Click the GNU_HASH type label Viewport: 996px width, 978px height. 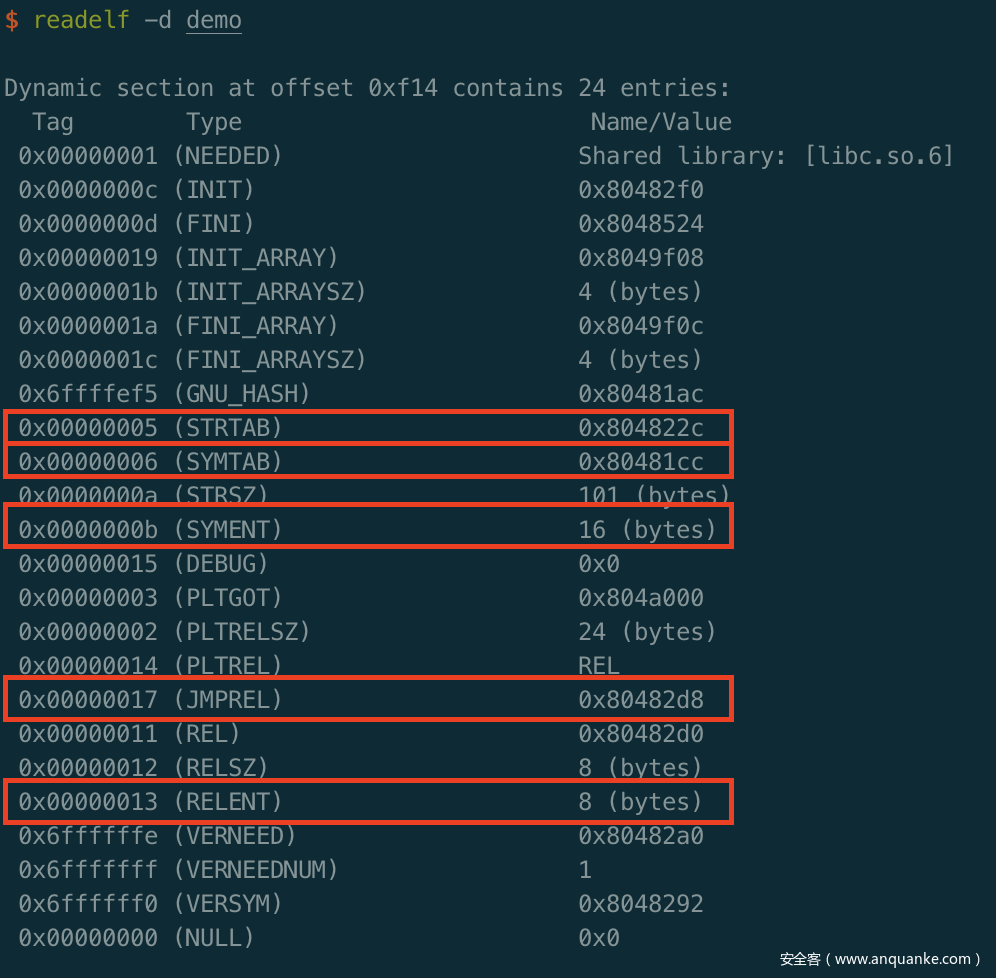[x=242, y=394]
